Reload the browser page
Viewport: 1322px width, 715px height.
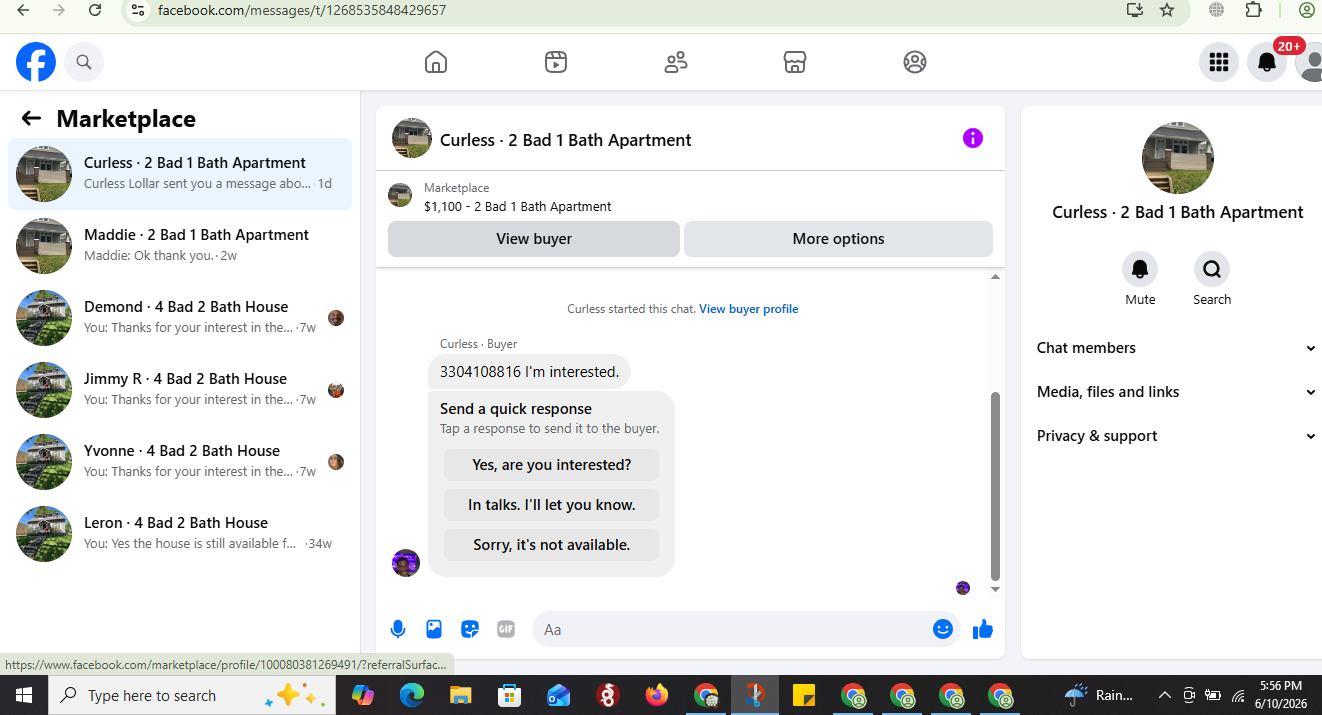[x=95, y=10]
